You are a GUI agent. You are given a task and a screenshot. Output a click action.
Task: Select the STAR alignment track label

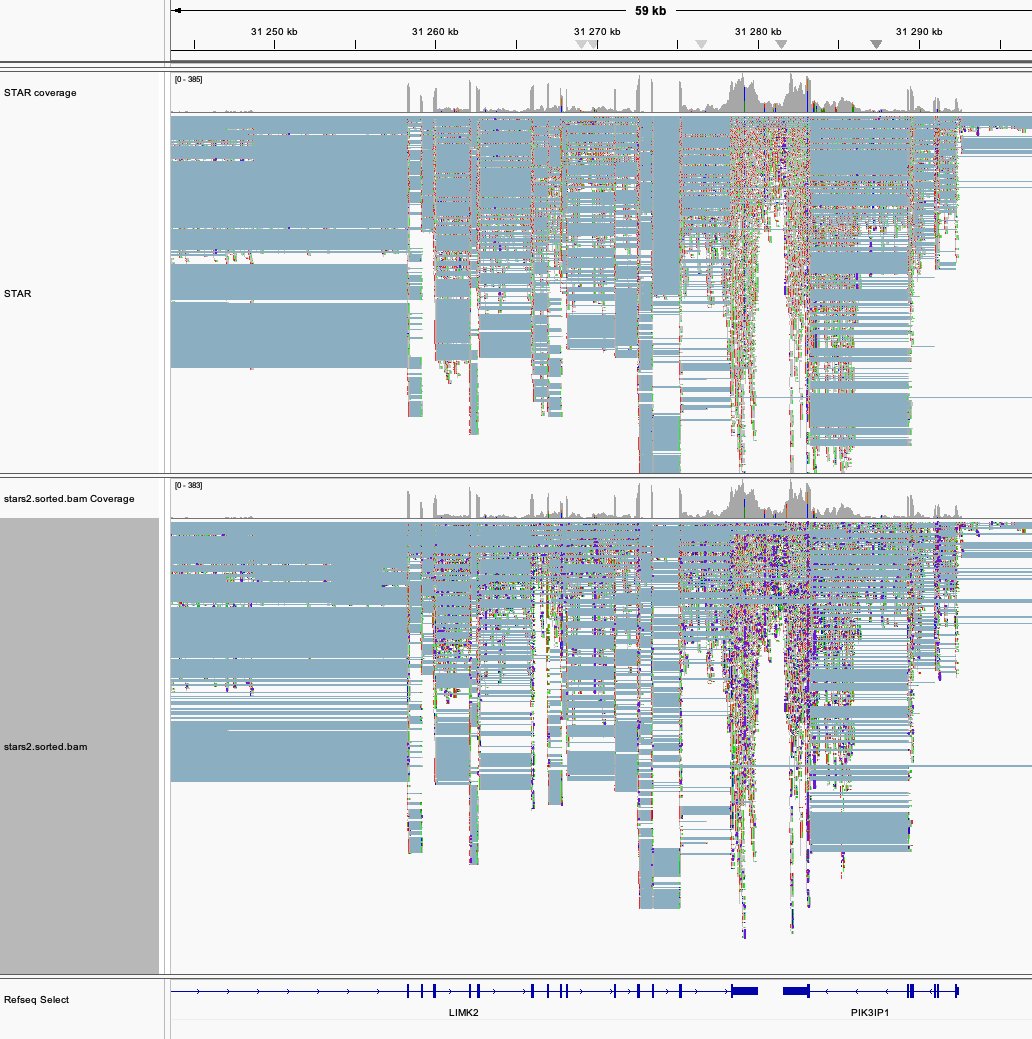click(17, 294)
